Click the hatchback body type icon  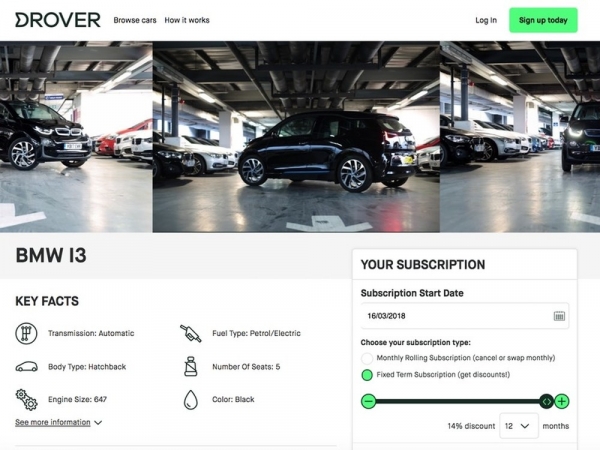pyautogui.click(x=26, y=367)
